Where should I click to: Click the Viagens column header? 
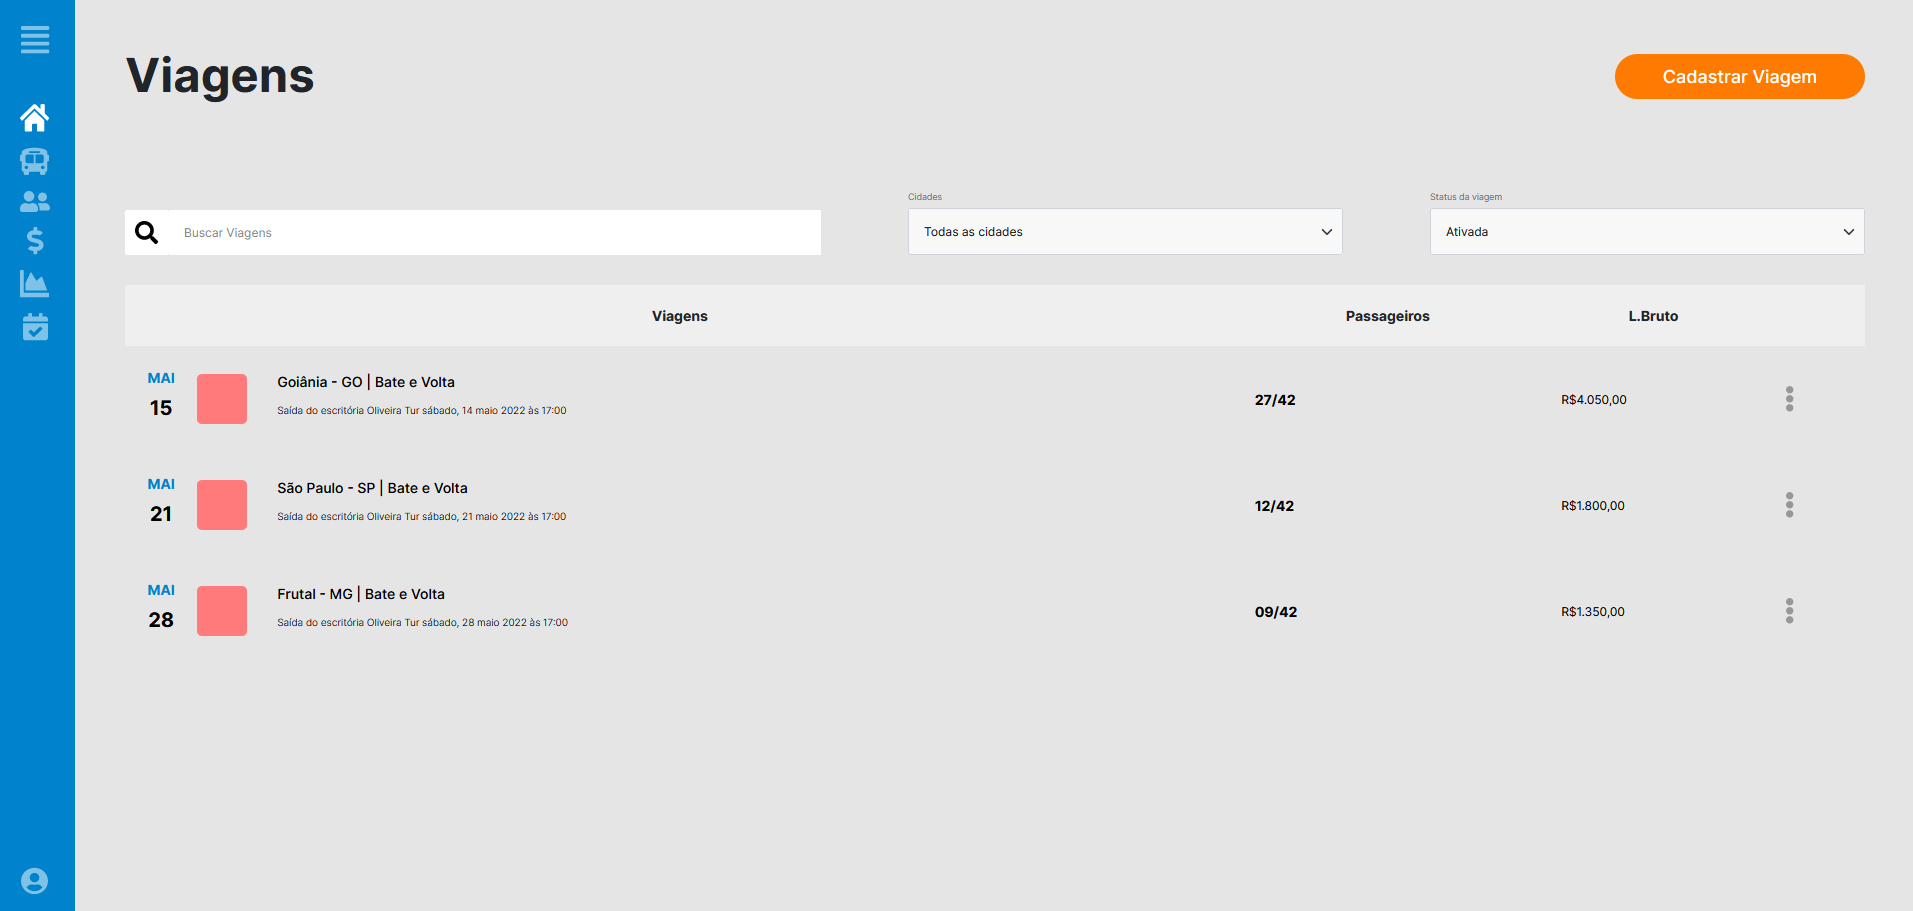point(680,316)
